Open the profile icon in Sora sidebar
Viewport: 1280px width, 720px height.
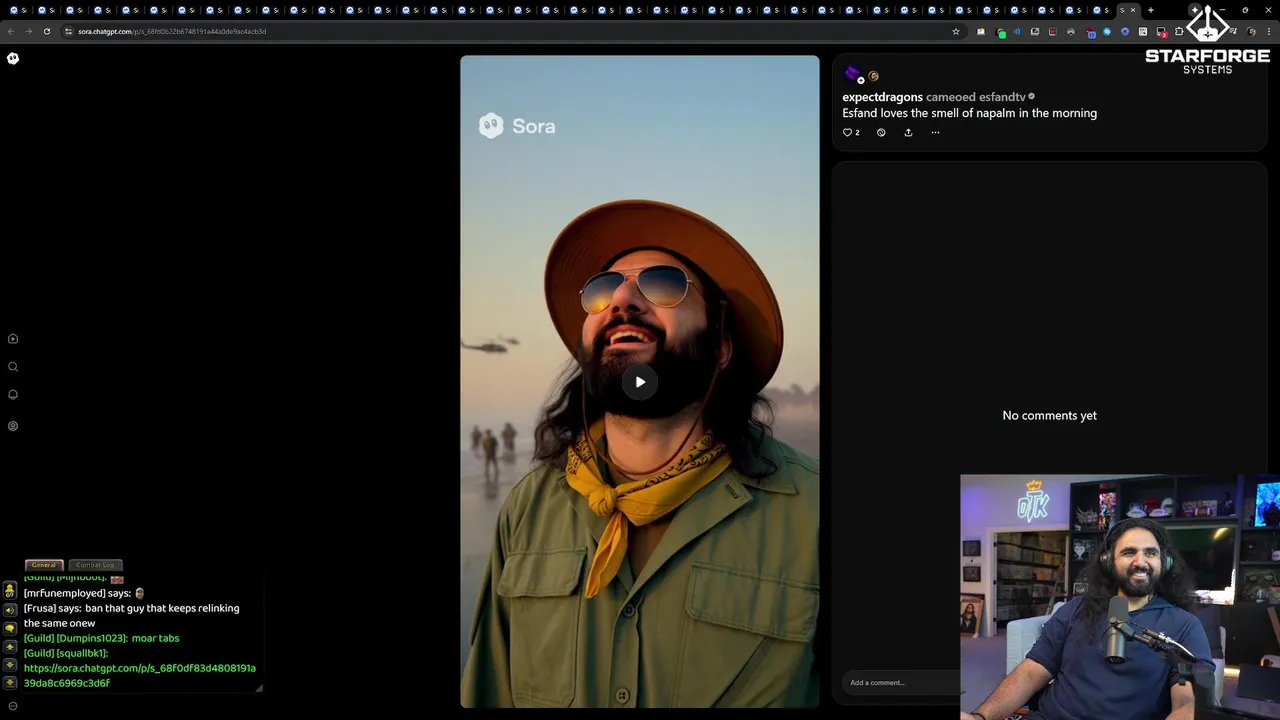tap(13, 426)
